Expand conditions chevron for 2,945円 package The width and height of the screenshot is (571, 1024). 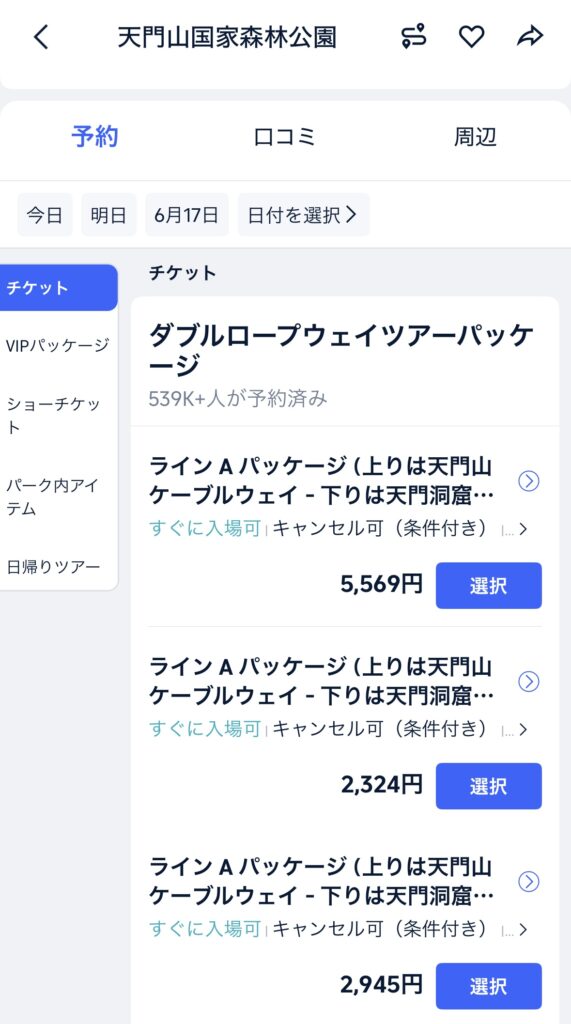coord(522,929)
